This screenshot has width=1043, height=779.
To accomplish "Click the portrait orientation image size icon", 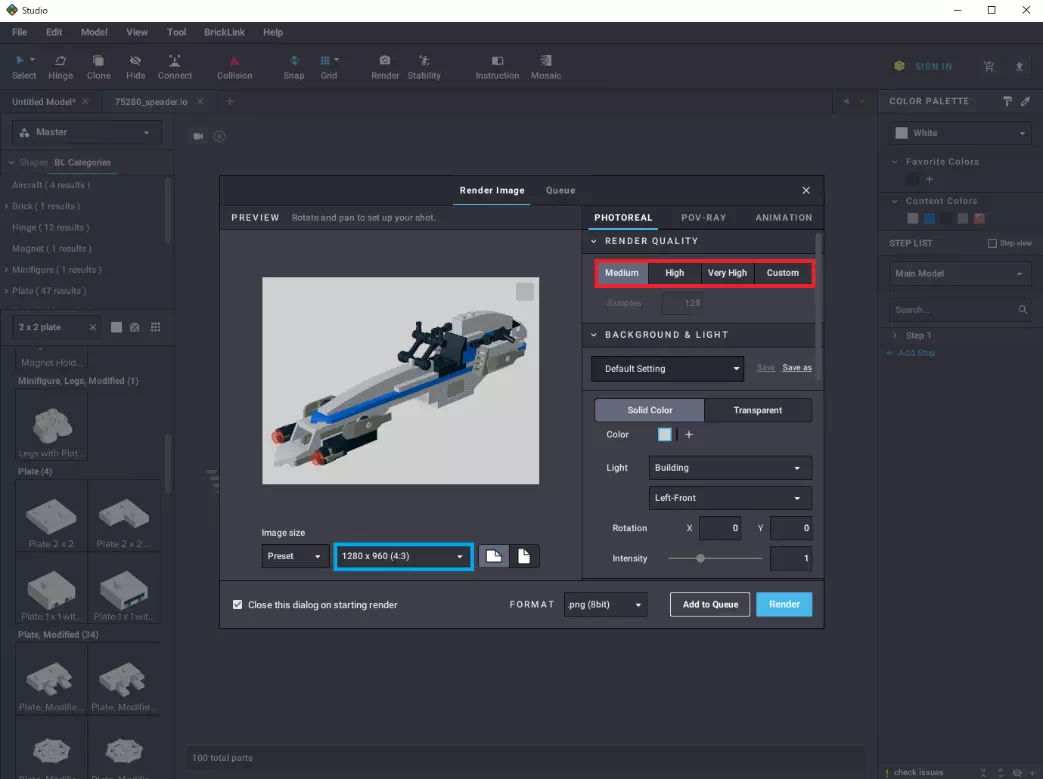I will pos(524,556).
